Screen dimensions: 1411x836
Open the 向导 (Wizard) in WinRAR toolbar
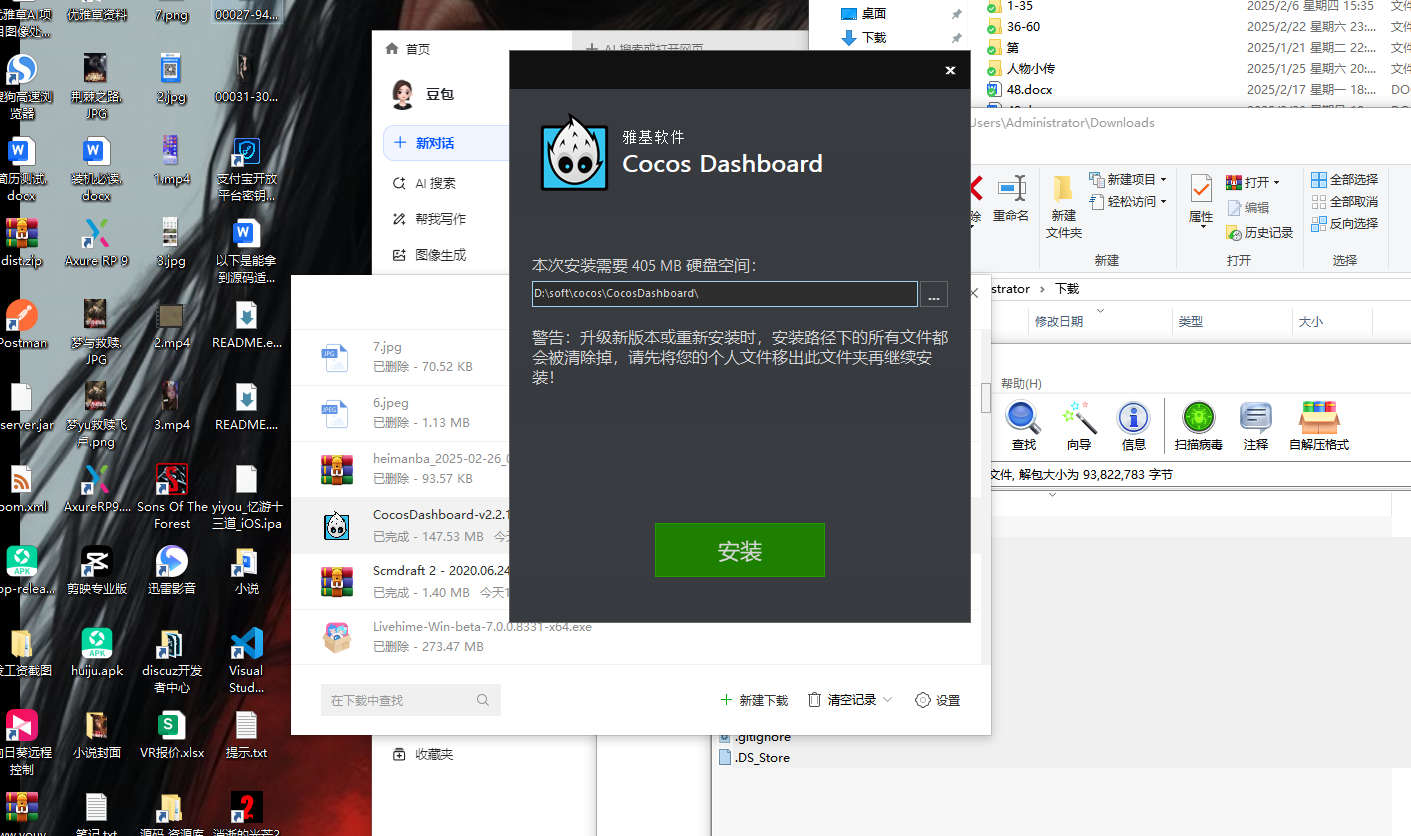coord(1078,425)
